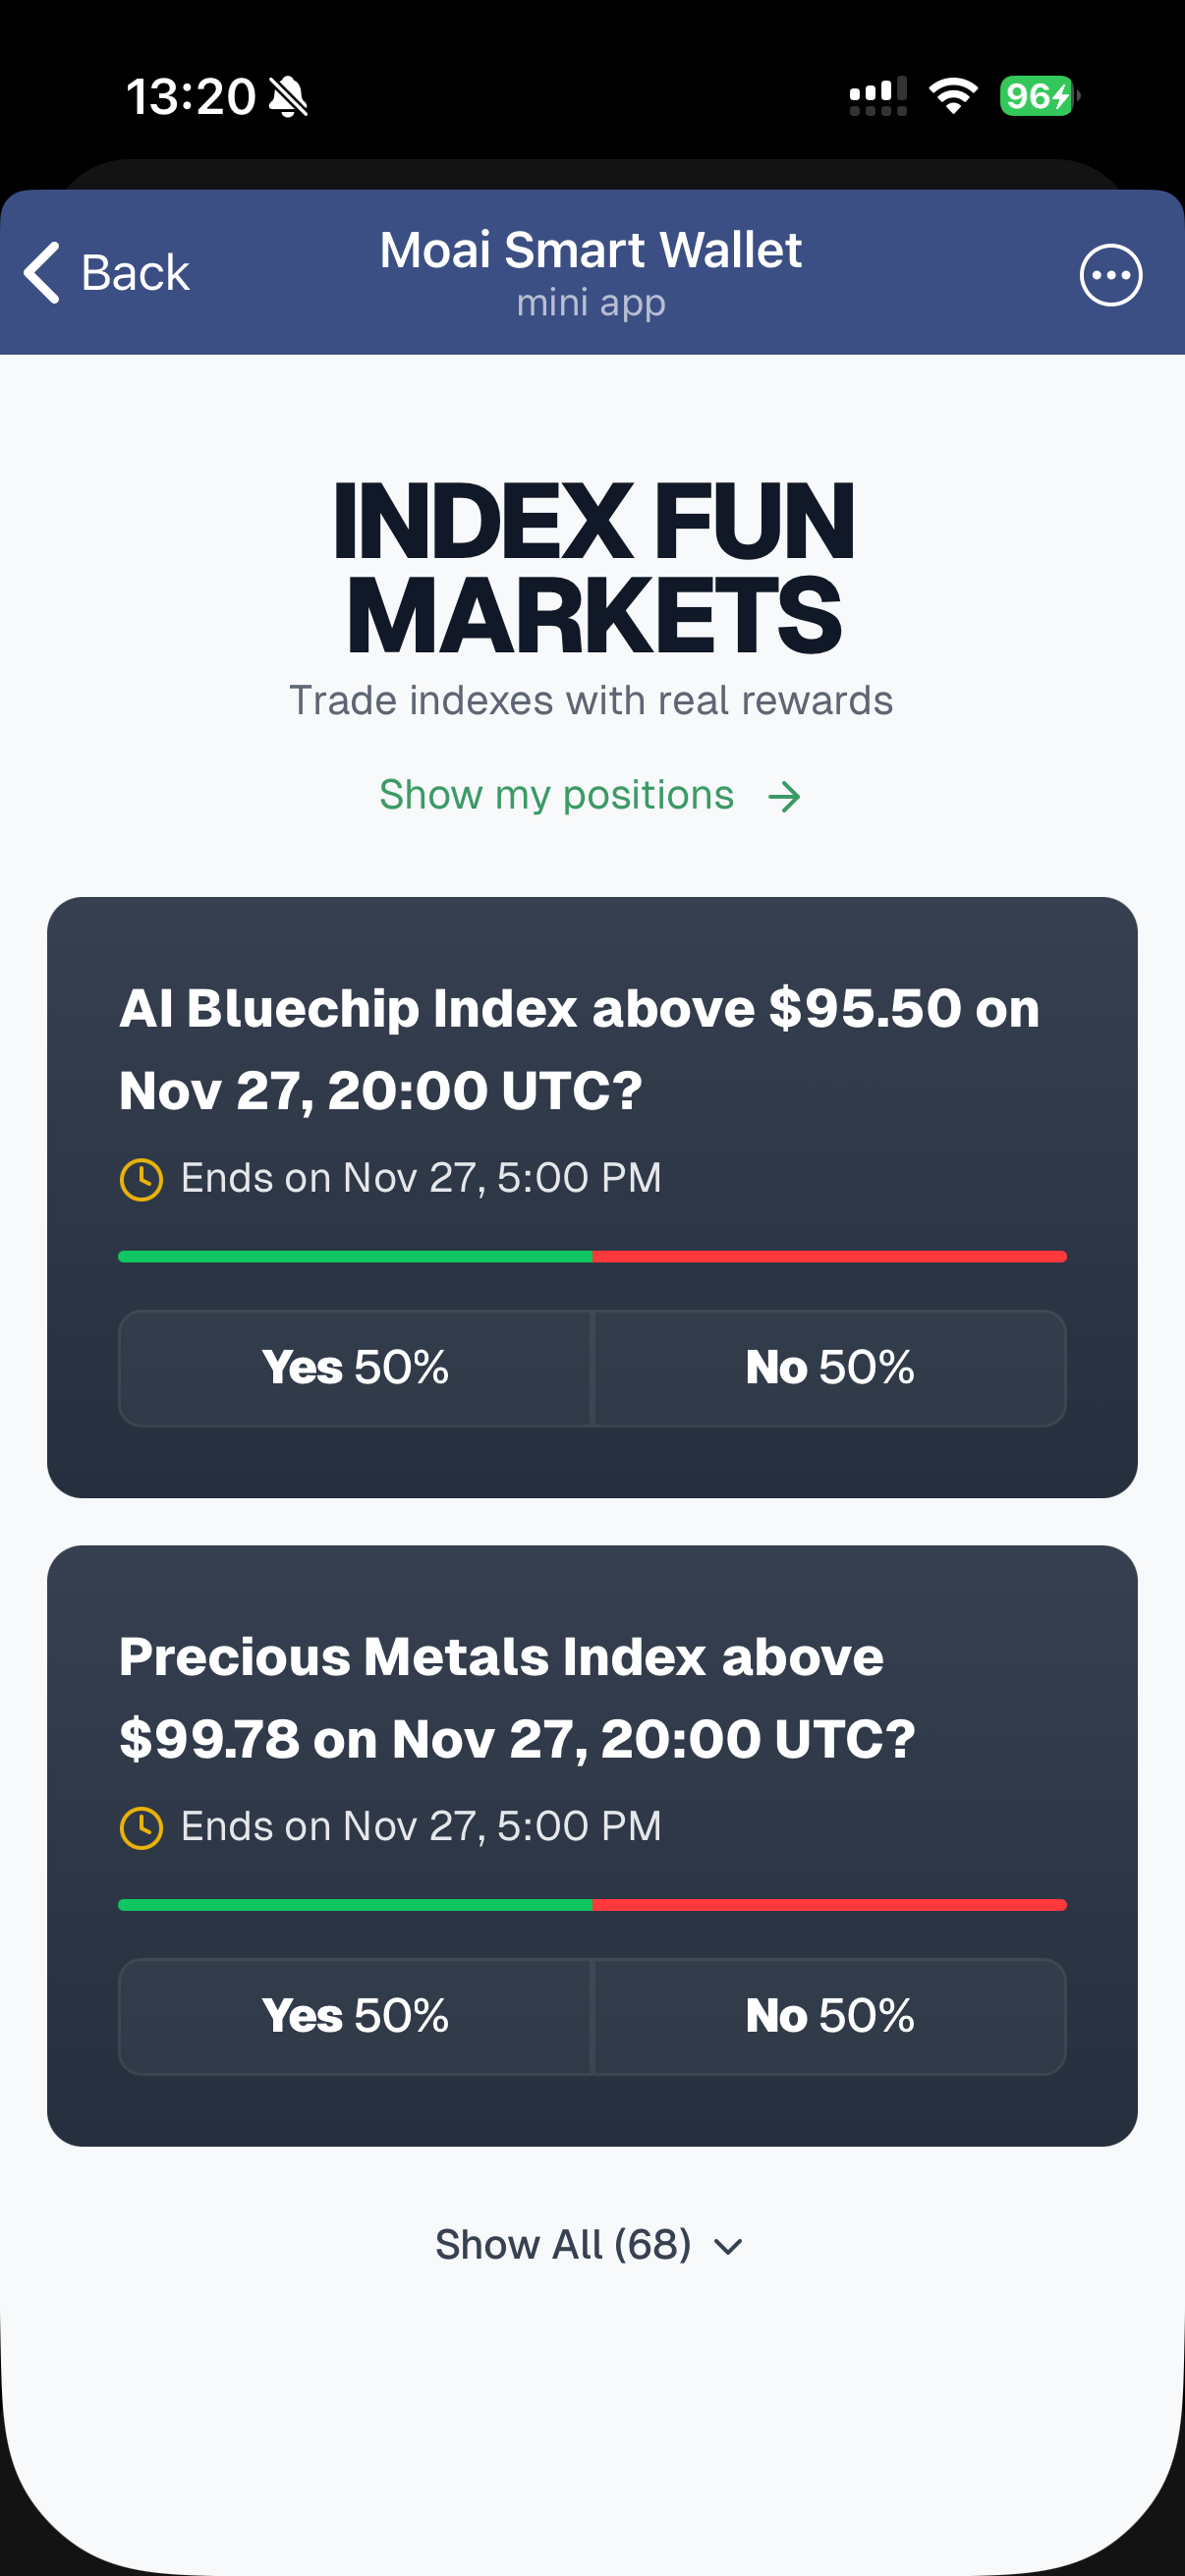The height and width of the screenshot is (2576, 1185).
Task: Open the Show my positions link
Action: pos(556,796)
